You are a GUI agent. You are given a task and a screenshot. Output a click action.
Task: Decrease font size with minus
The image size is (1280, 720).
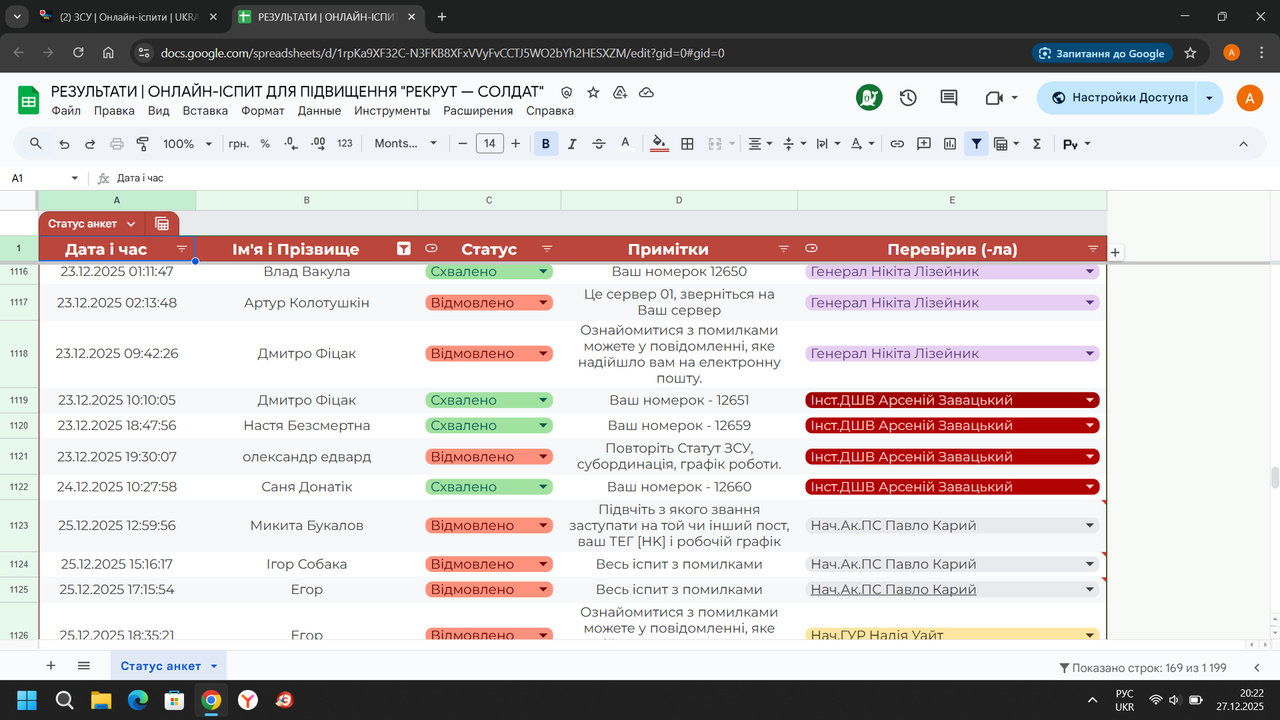tap(463, 144)
